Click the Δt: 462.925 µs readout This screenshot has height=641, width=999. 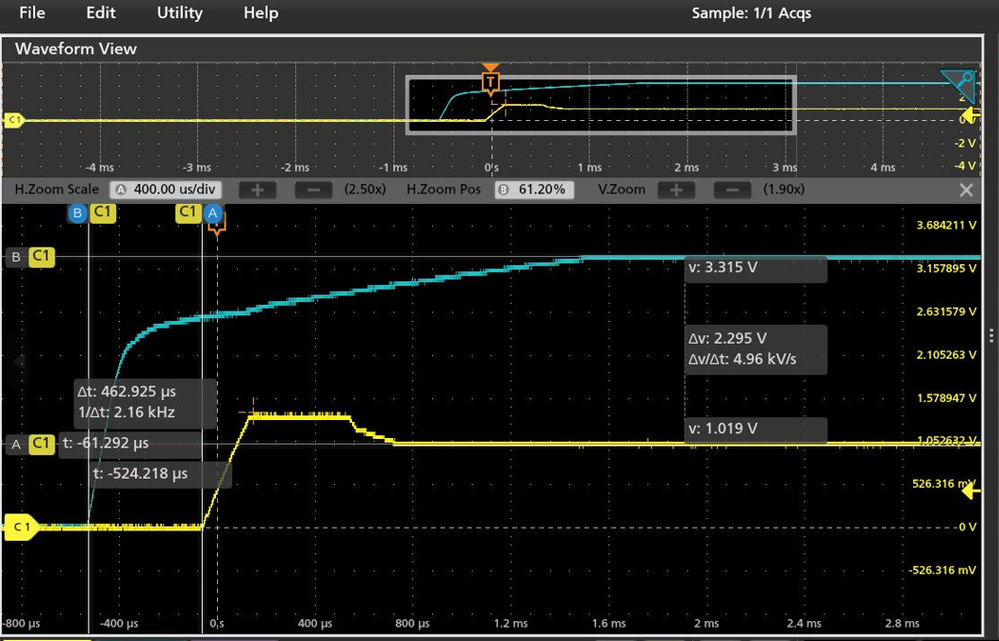point(126,391)
